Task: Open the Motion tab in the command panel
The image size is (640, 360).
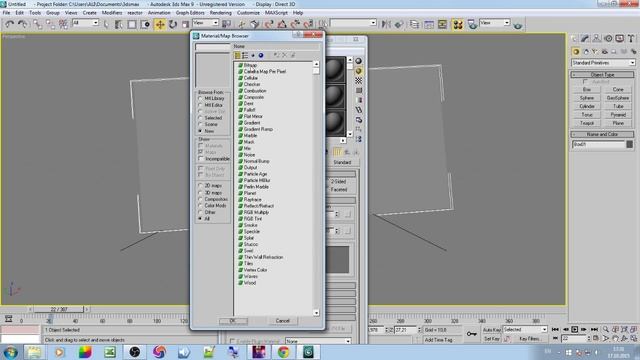Action: pyautogui.click(x=608, y=38)
